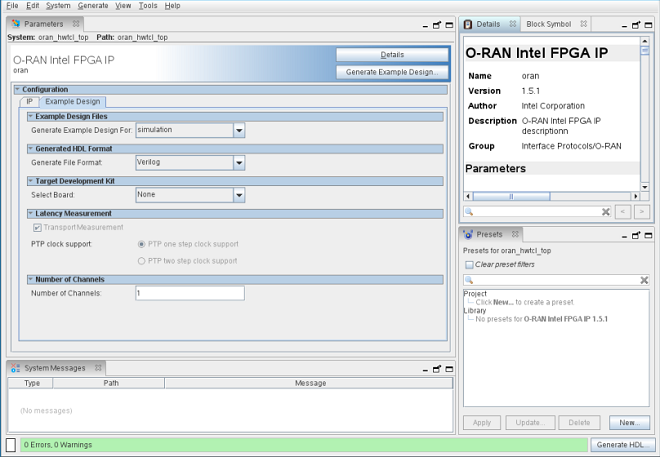660x457 pixels.
Task: Click the Details horizontal scrollbar thumb
Action: pyautogui.click(x=511, y=197)
